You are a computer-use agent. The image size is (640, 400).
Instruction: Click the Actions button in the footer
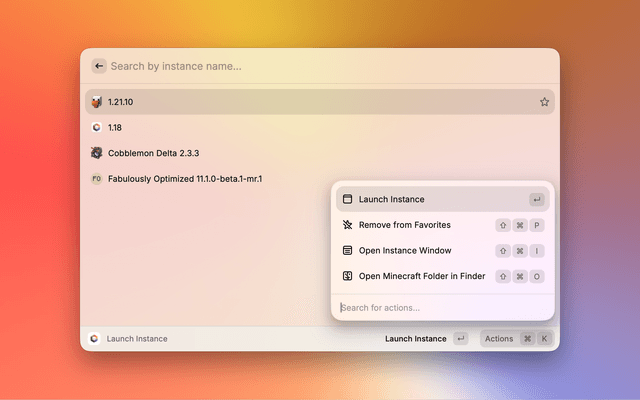tap(499, 339)
